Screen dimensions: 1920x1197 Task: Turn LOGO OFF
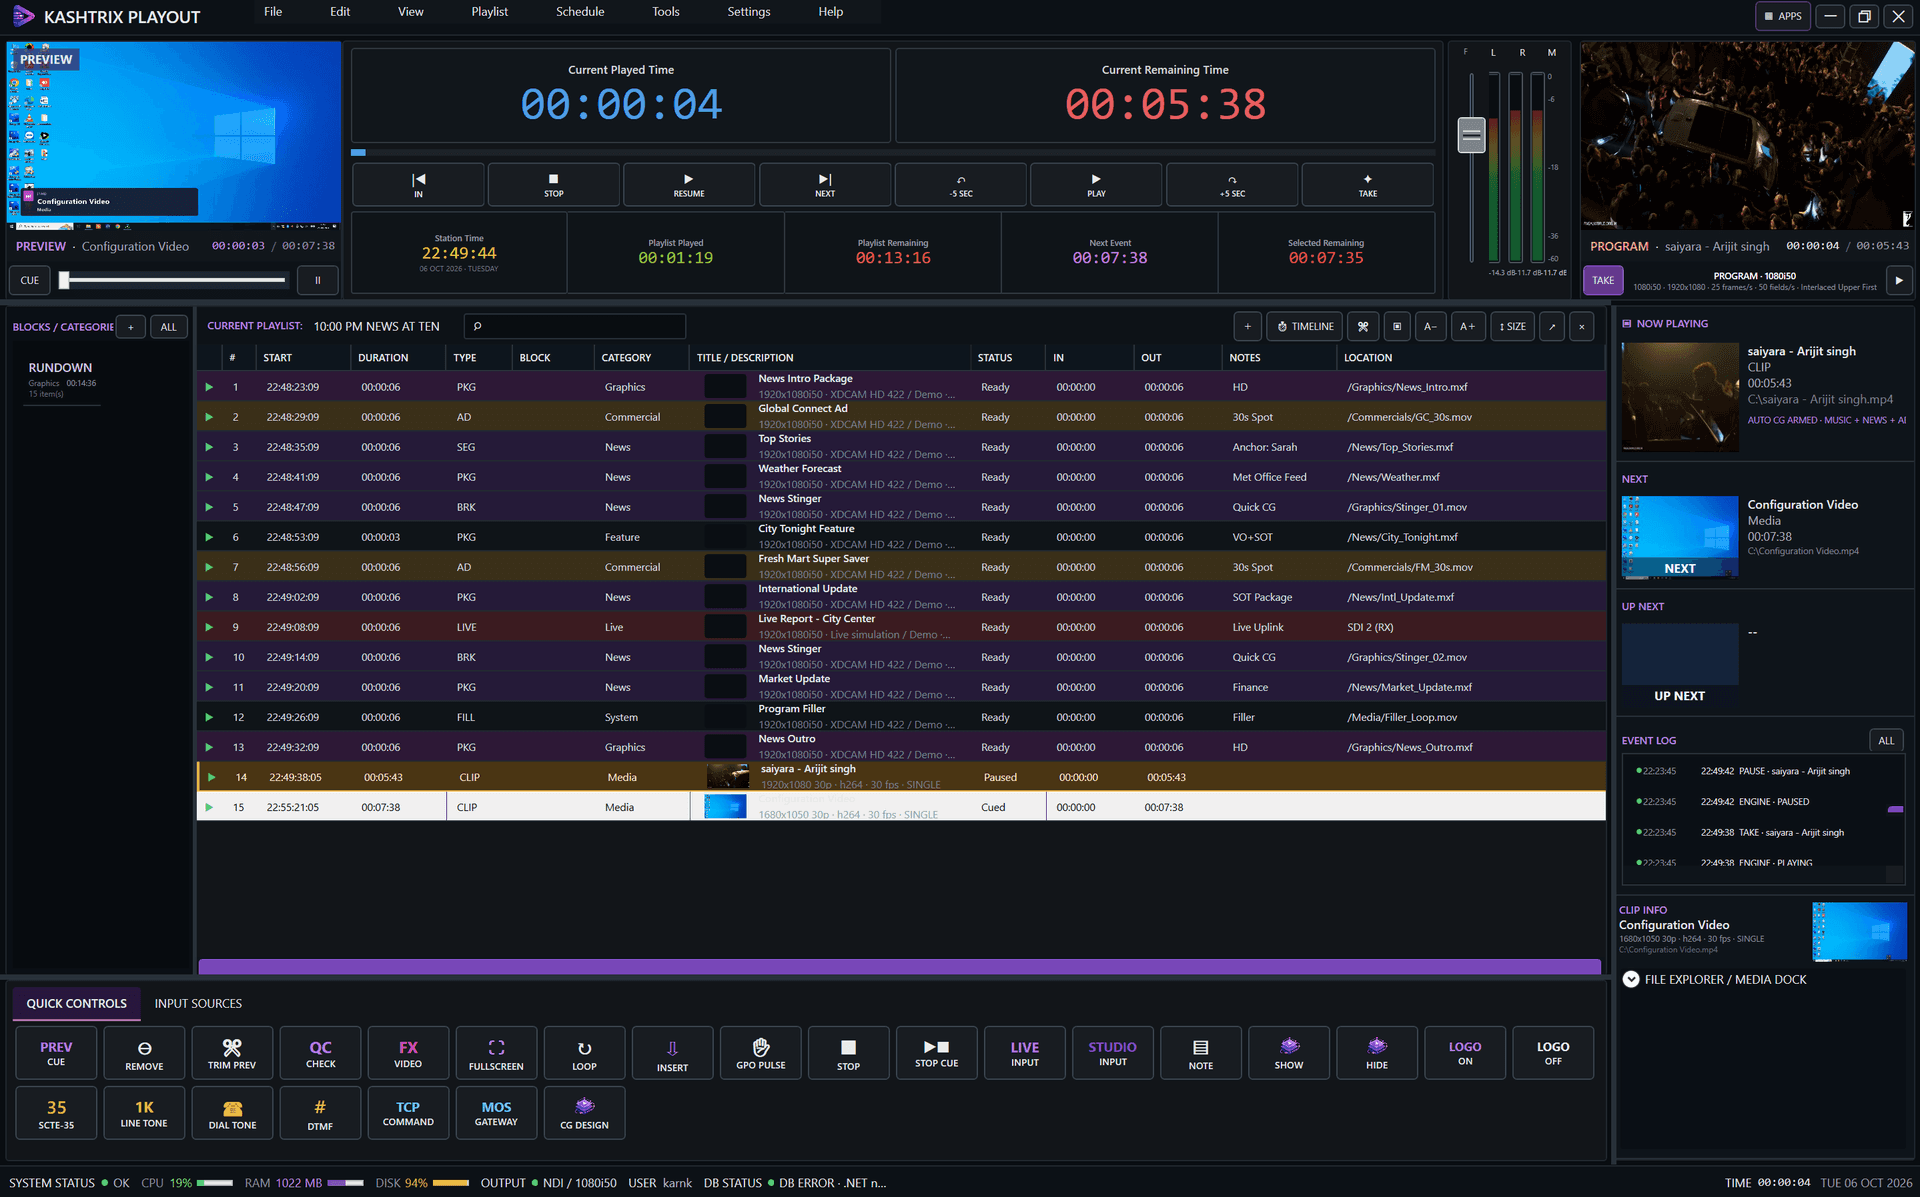coord(1552,1053)
